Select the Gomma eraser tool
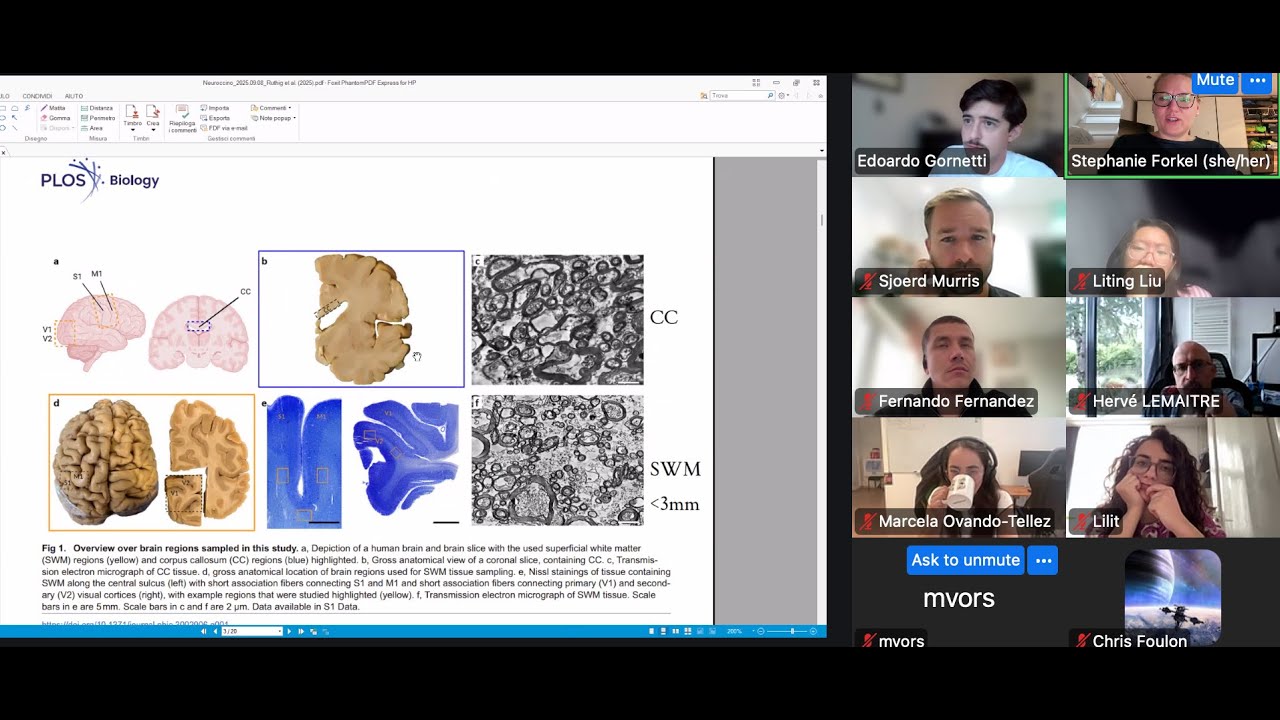The image size is (1280, 720). pos(54,118)
